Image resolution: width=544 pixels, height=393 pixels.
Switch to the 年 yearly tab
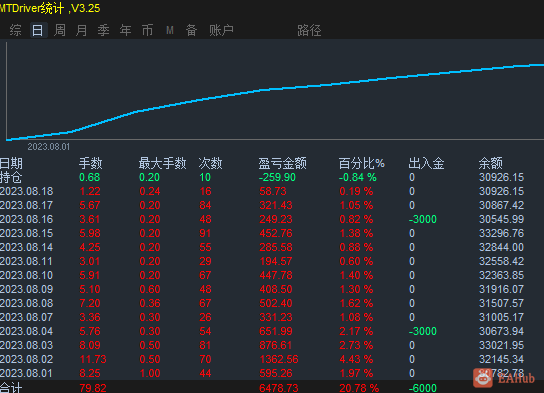coord(125,31)
